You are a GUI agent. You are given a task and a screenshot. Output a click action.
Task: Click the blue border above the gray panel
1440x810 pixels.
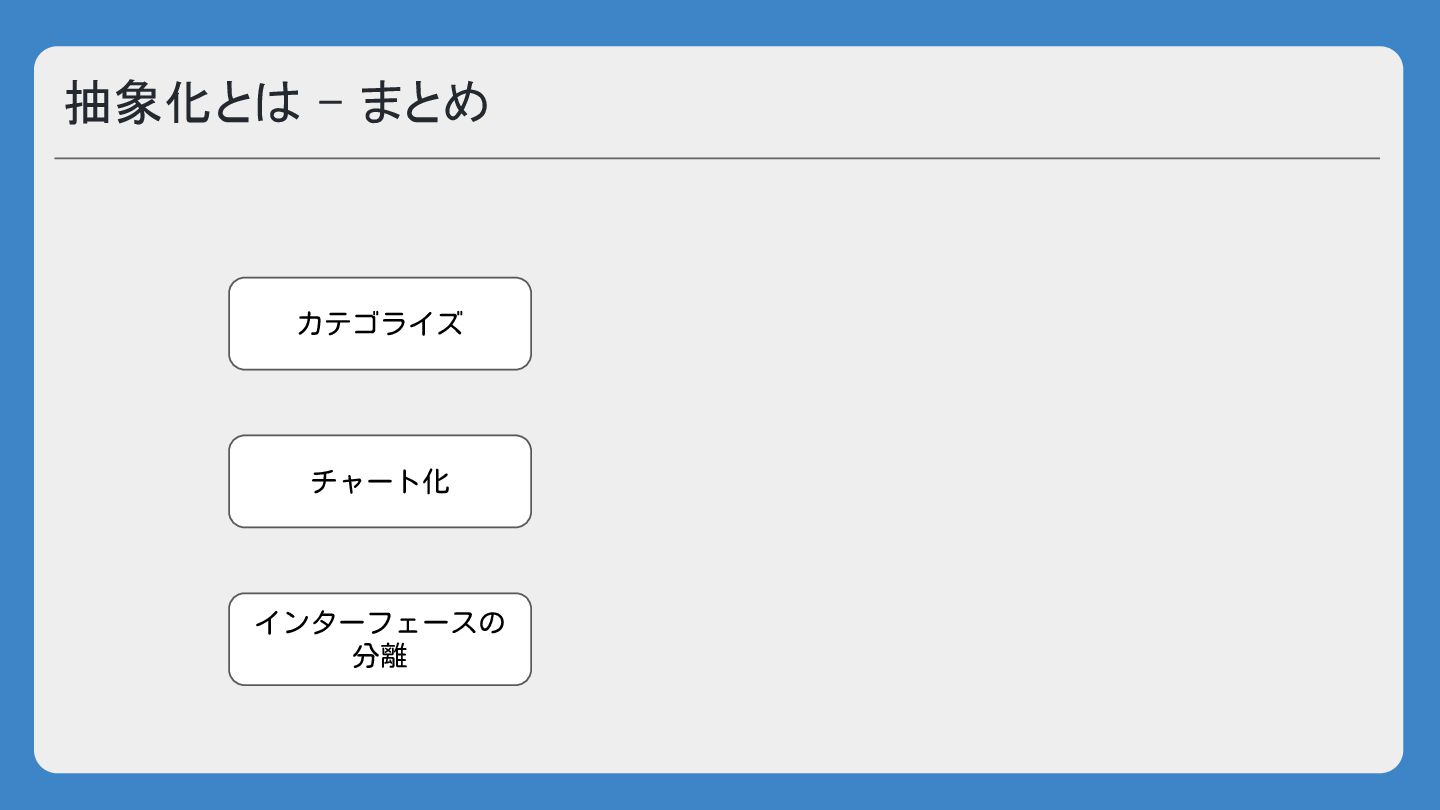[x=720, y=22]
